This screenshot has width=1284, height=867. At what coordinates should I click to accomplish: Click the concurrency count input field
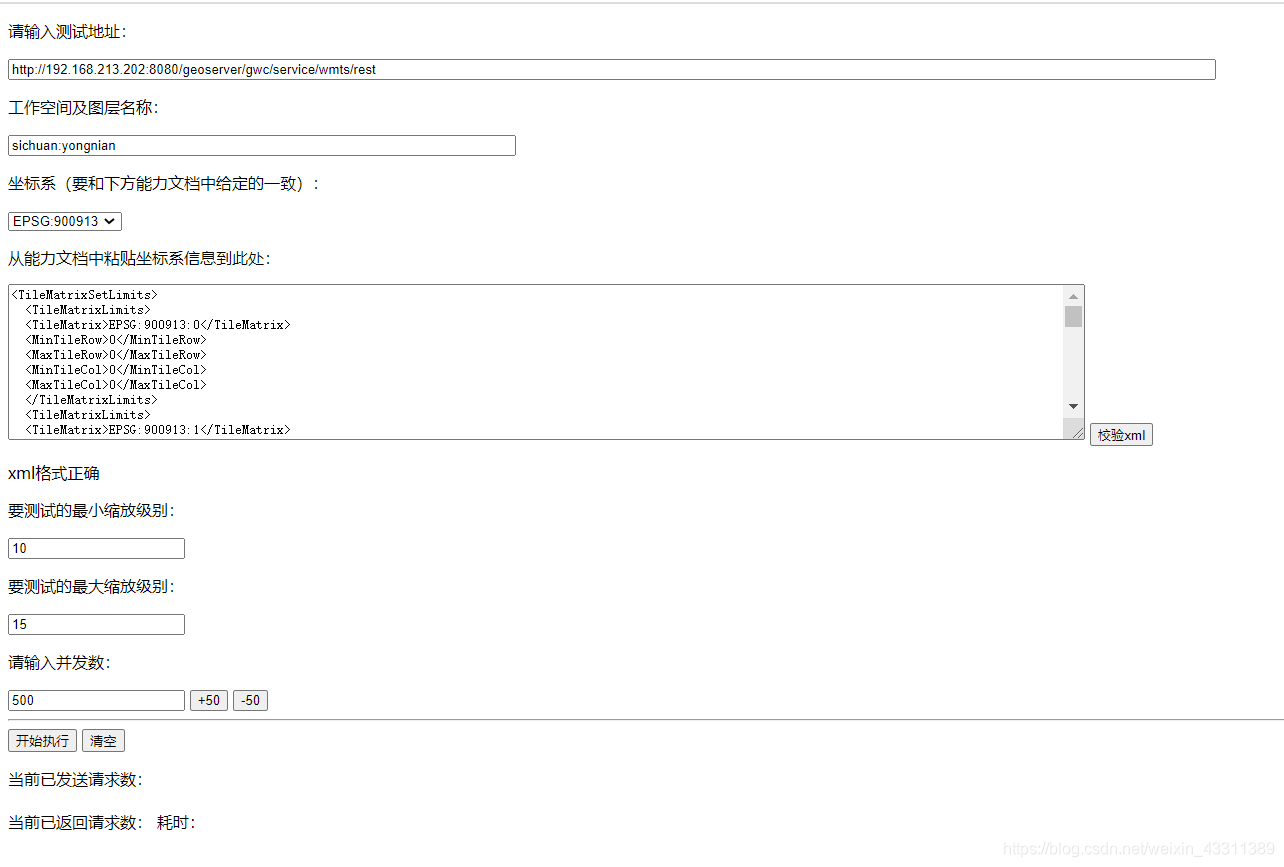pos(96,700)
